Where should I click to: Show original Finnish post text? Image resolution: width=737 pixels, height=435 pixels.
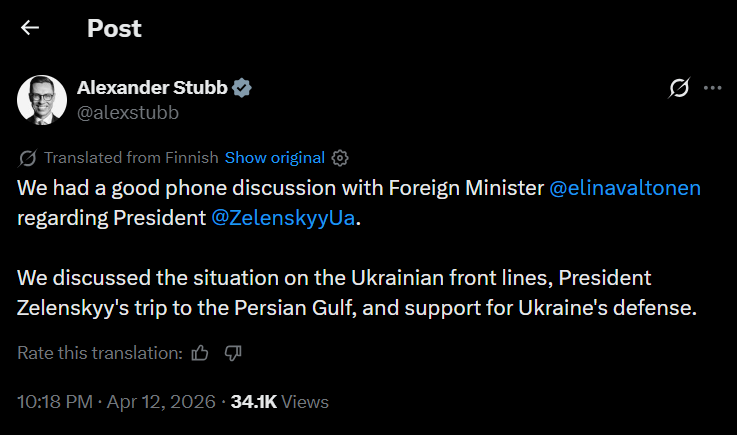coord(274,158)
